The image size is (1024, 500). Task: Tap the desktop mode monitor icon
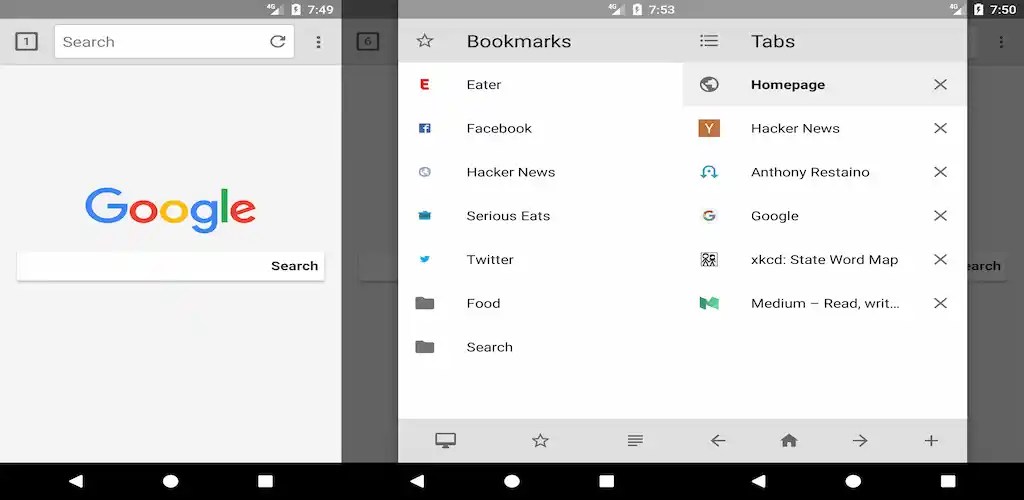(x=445, y=441)
